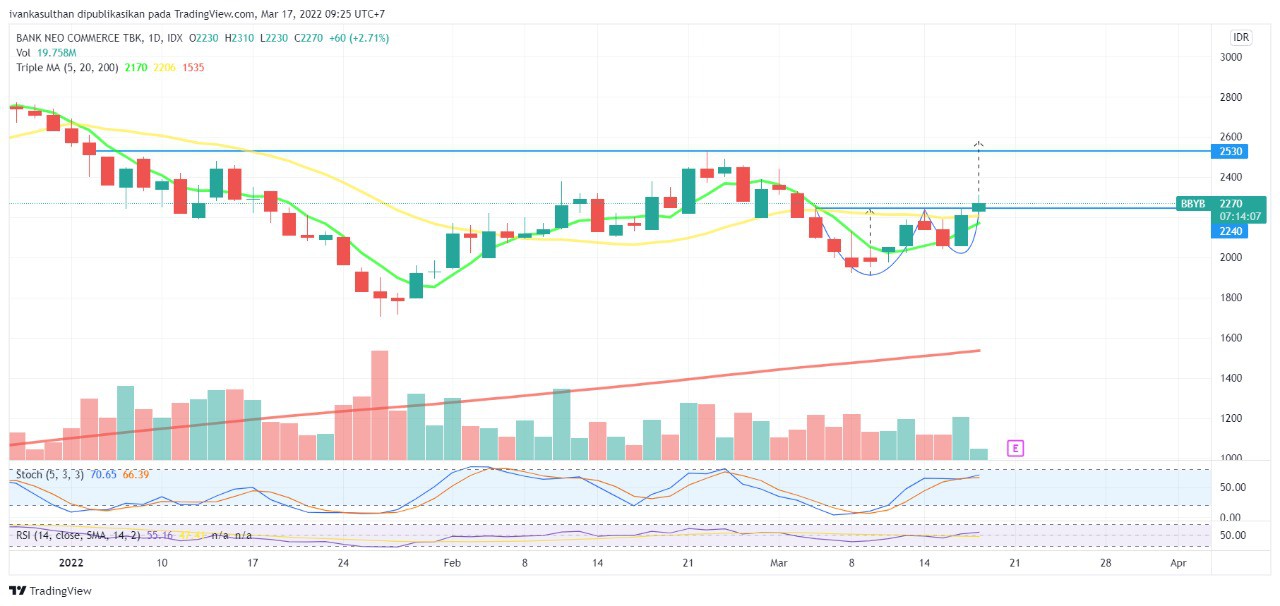This screenshot has width=1280, height=606.
Task: Click the earnings 'E' marker icon
Action: (x=1016, y=448)
